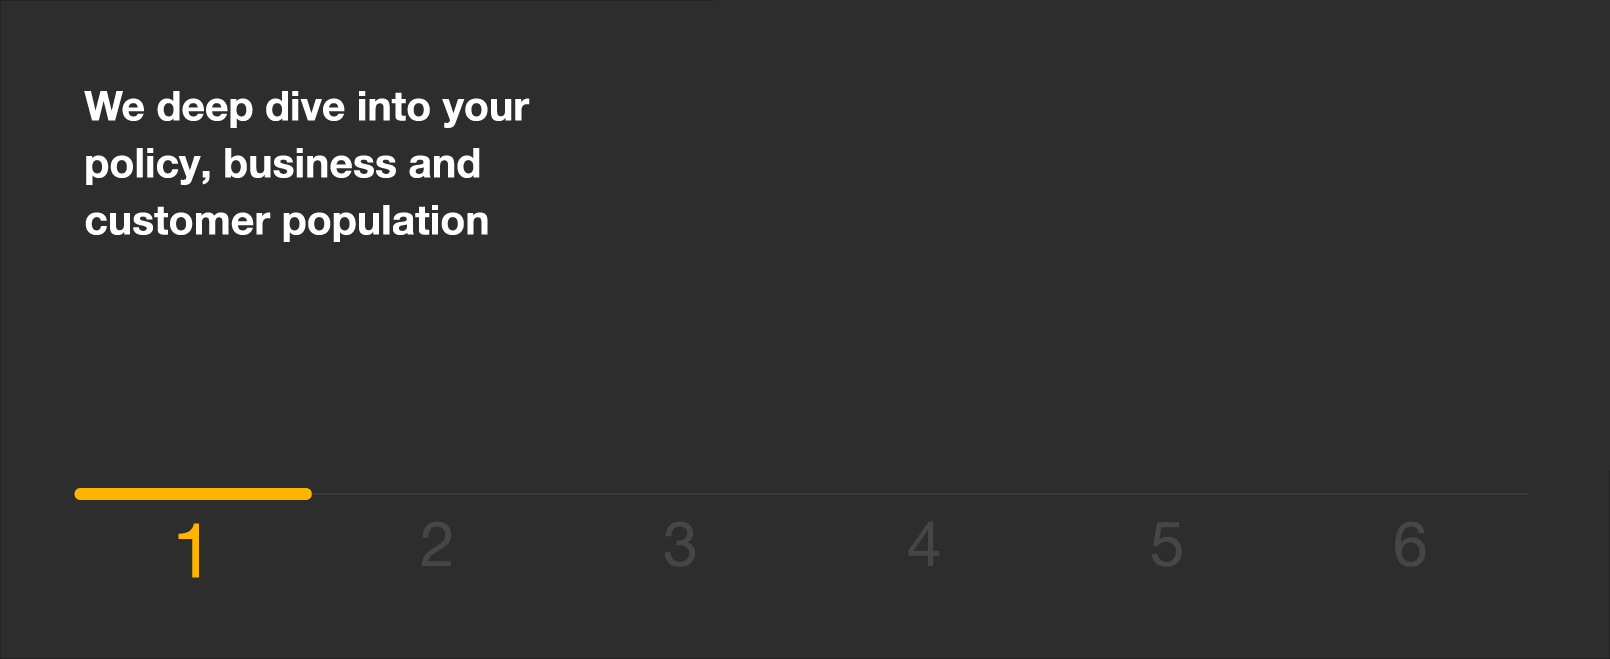
Task: Click the word 'customer' in heading
Action: click(x=178, y=221)
